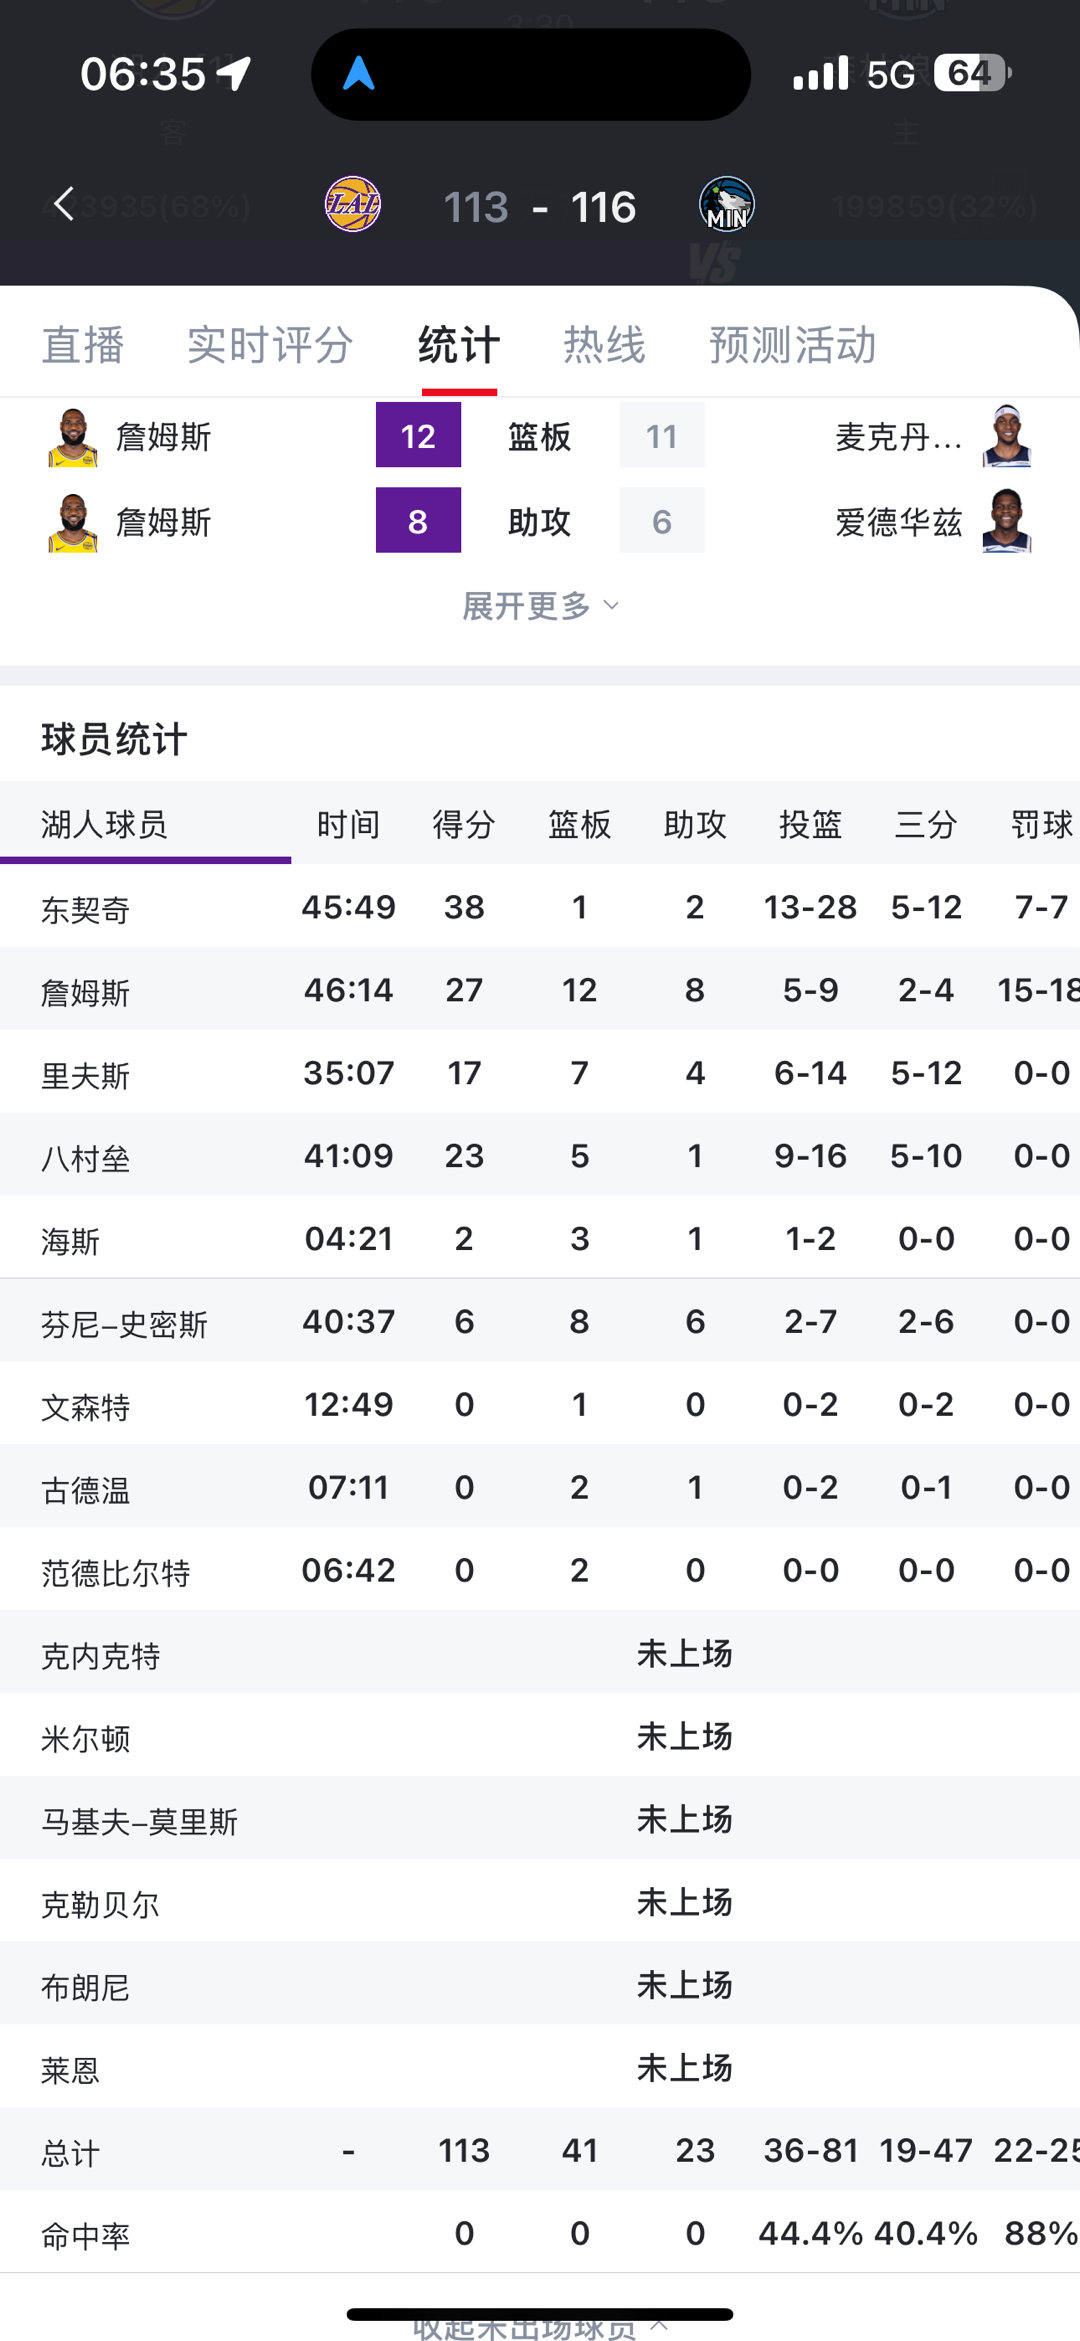Image resolution: width=1080 pixels, height=2341 pixels.
Task: Open the Lakers LAL team logo
Action: [x=352, y=203]
